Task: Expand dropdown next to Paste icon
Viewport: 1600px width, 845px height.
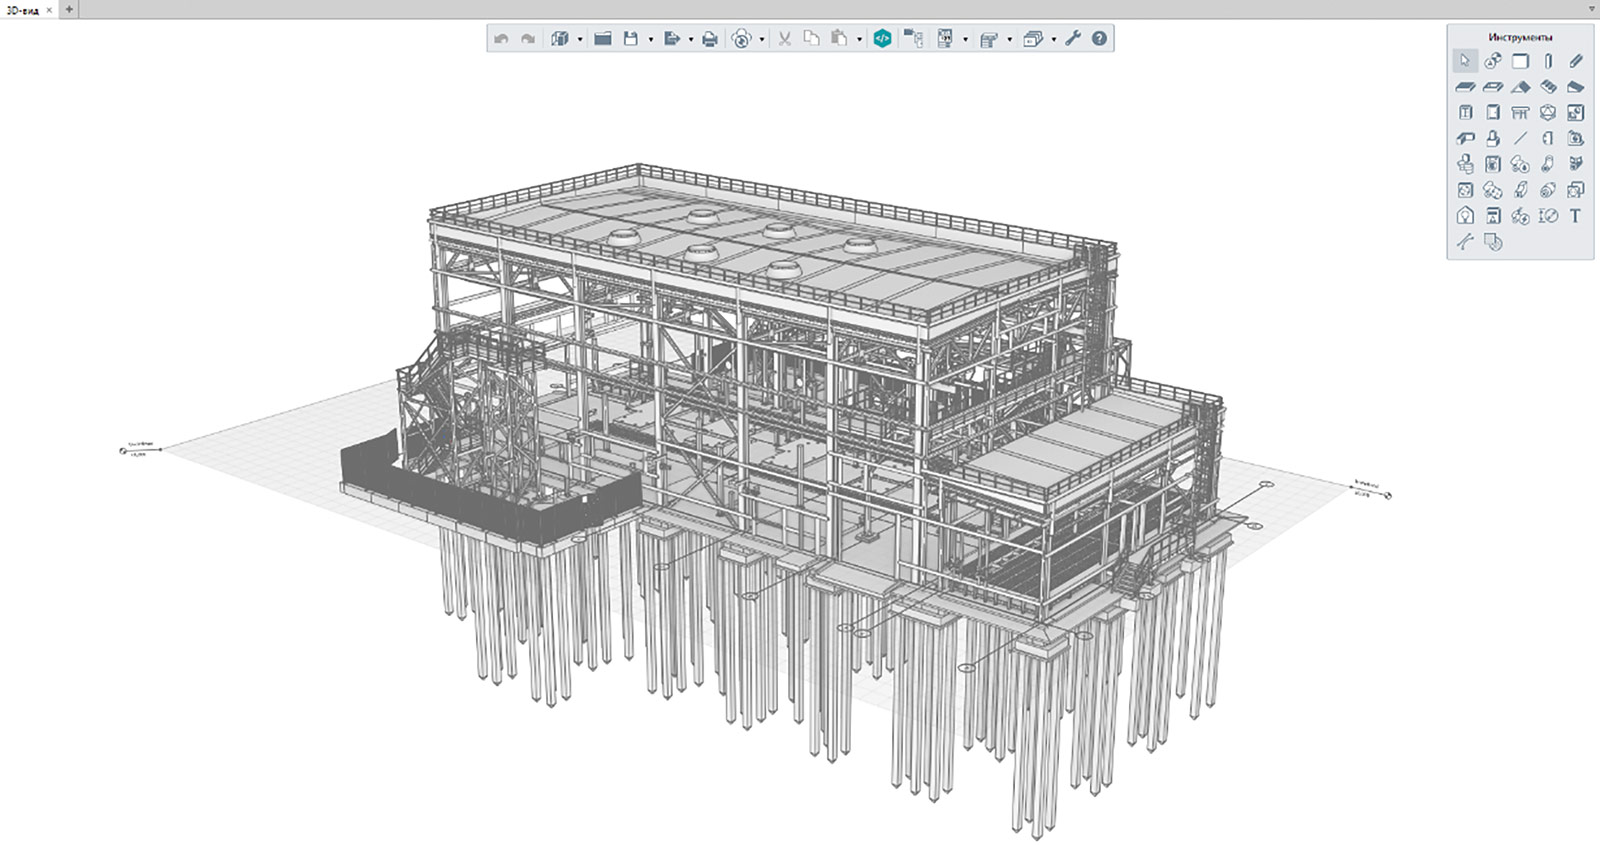Action: (x=859, y=40)
